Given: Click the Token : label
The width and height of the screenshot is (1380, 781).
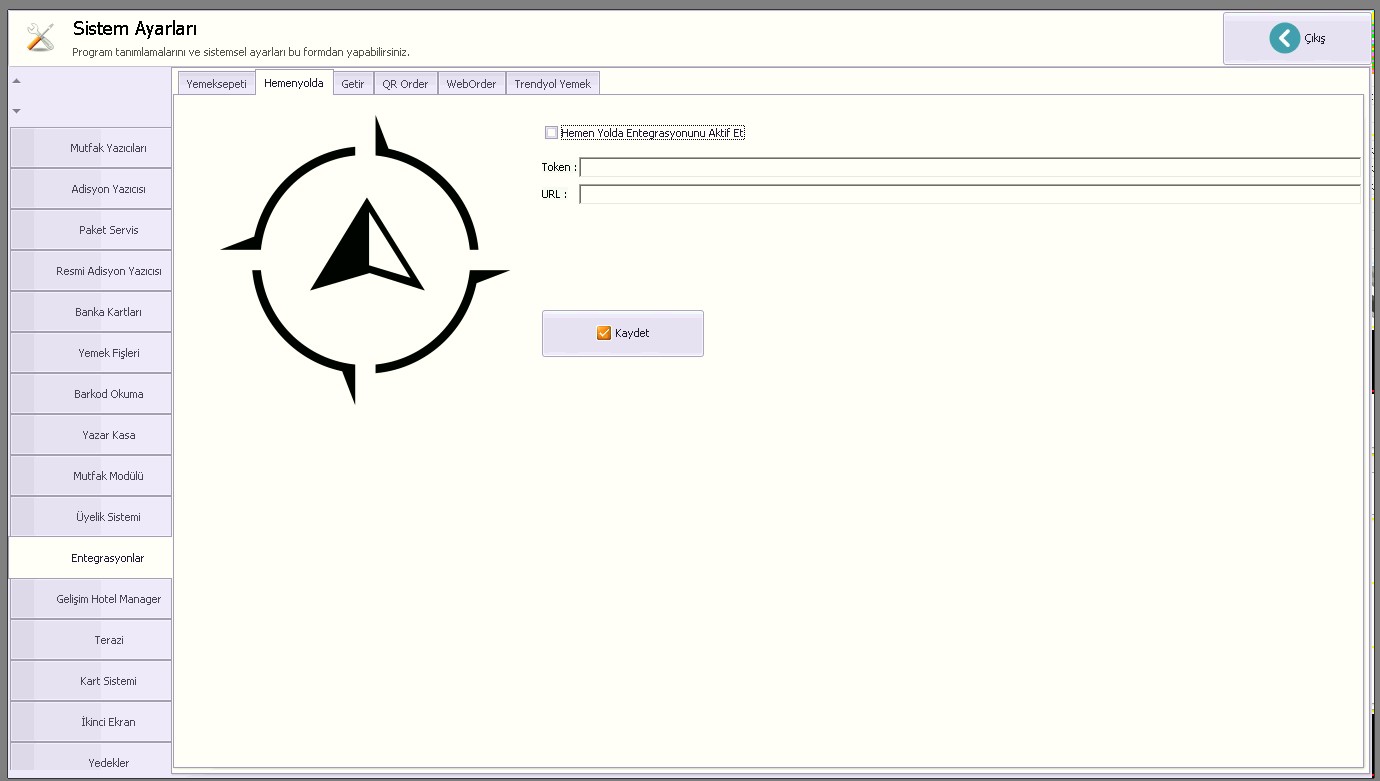Looking at the screenshot, I should [559, 167].
